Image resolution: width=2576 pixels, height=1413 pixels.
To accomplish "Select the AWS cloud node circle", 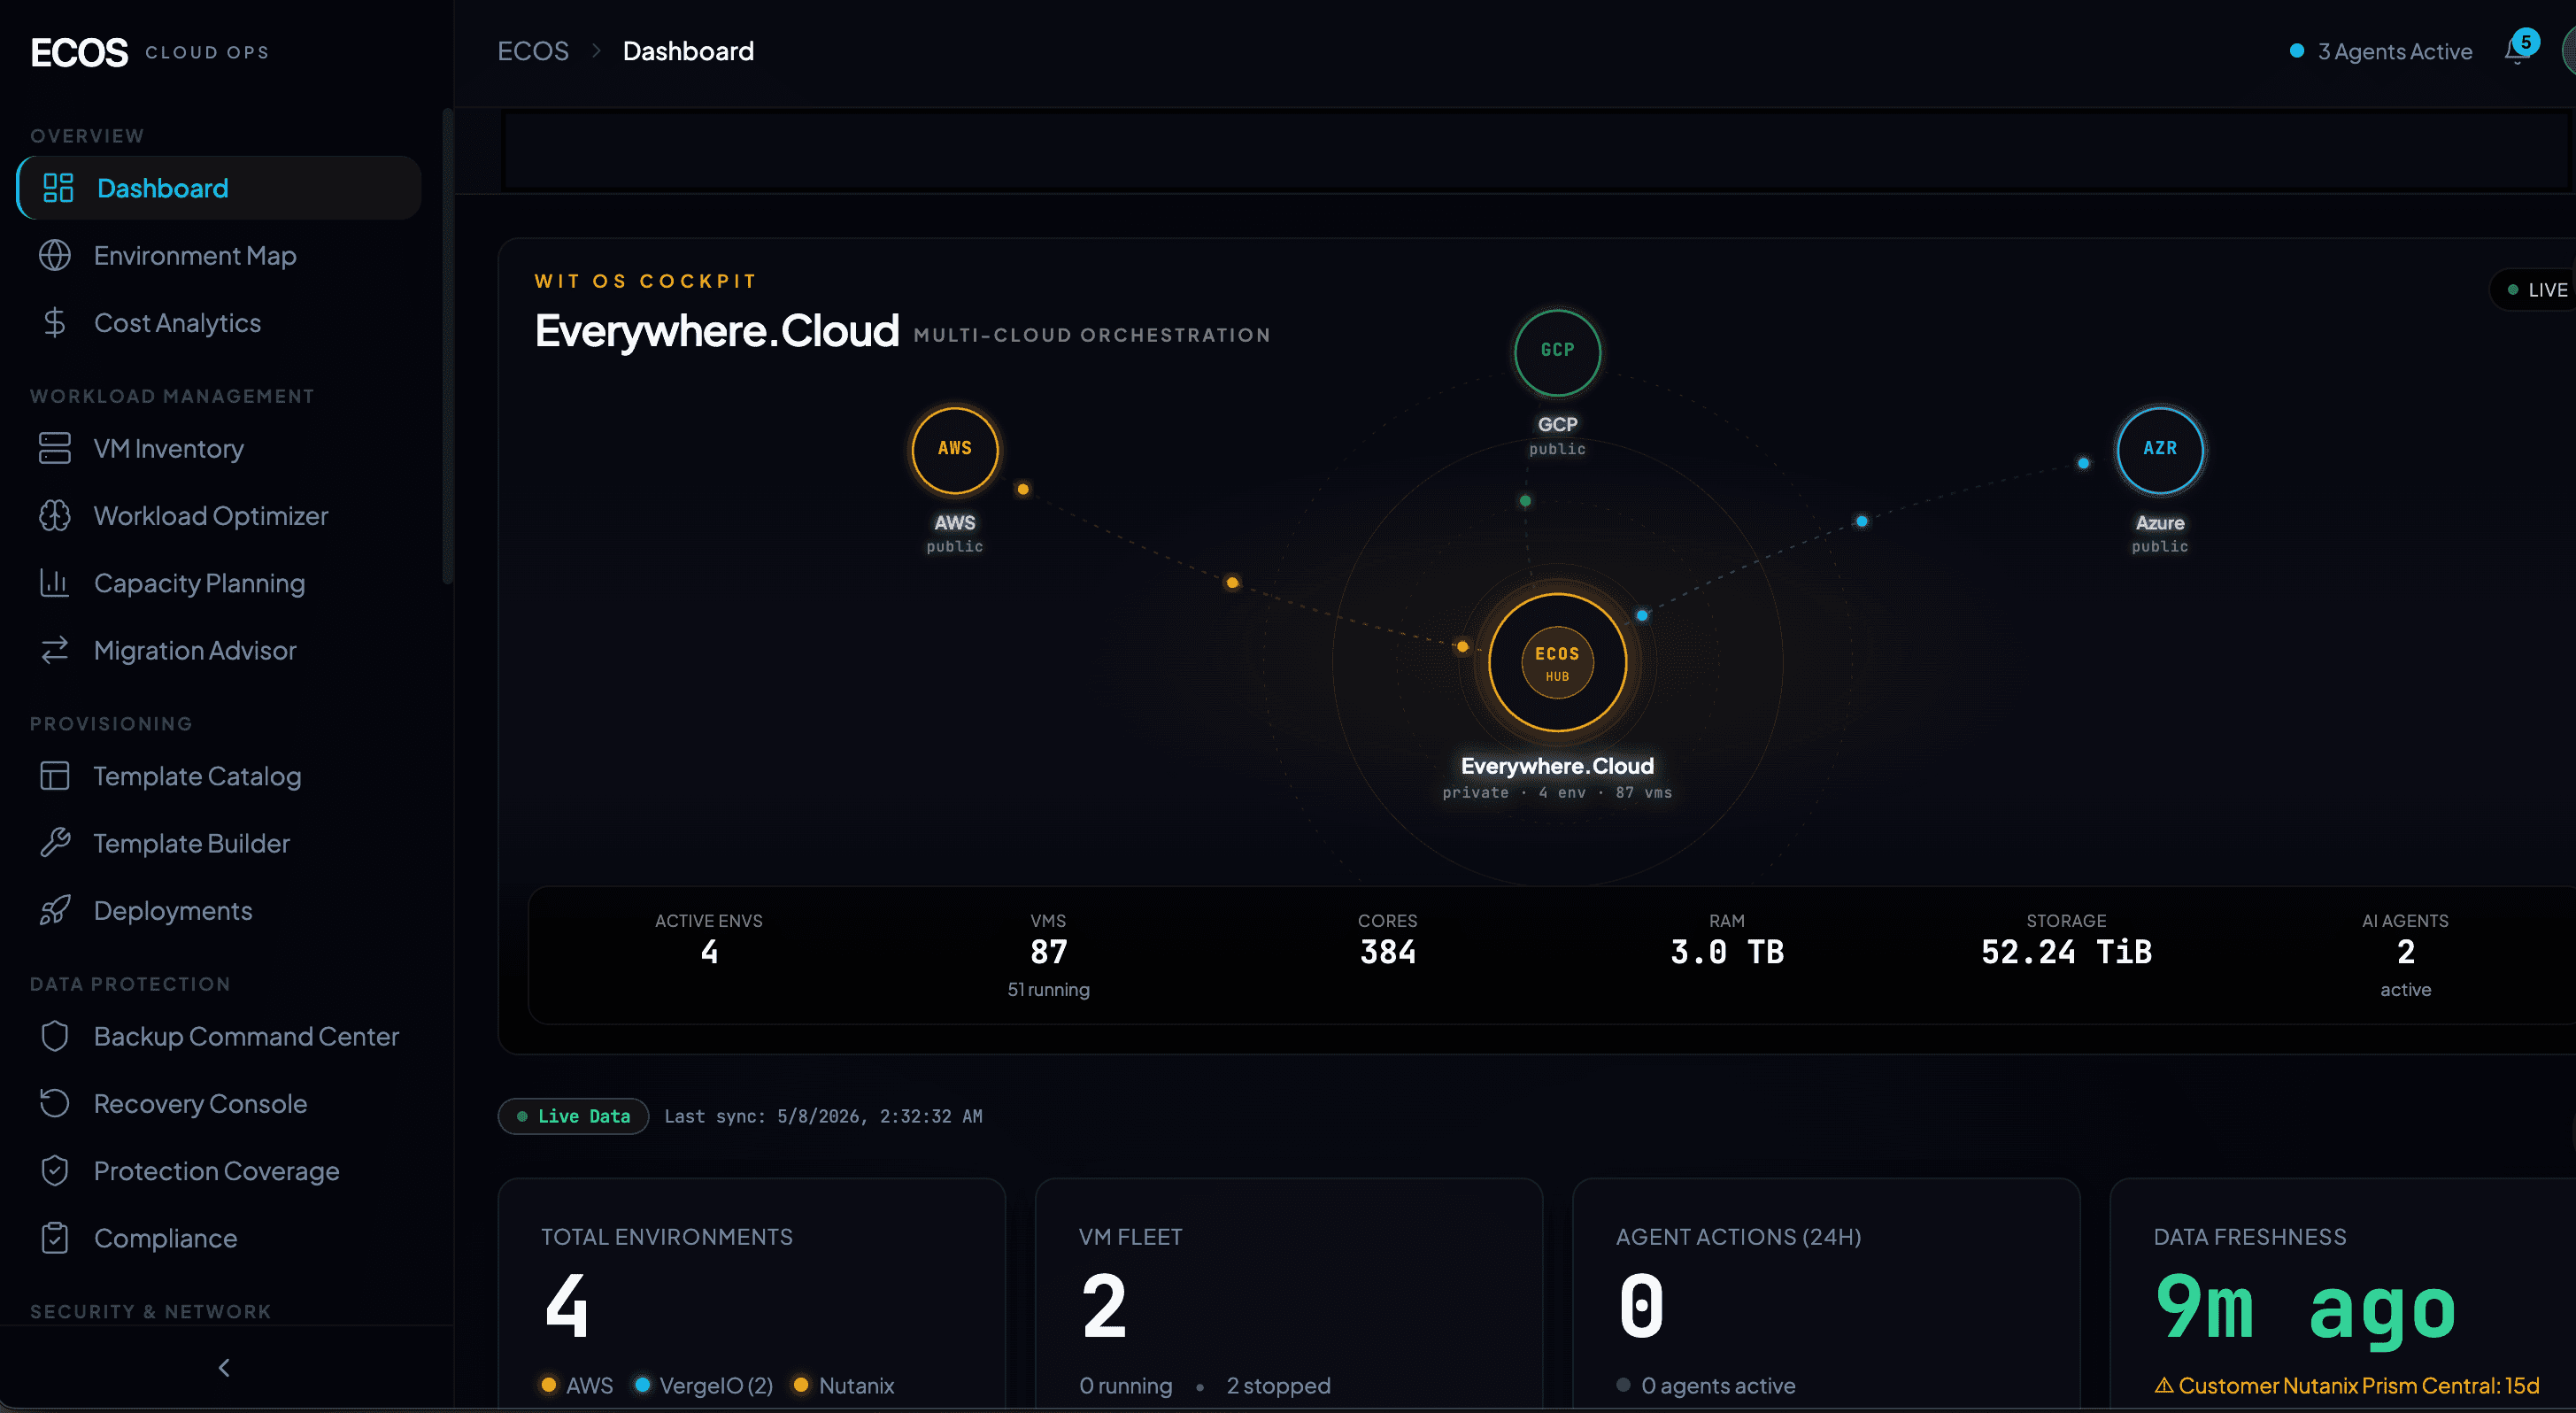I will pyautogui.click(x=955, y=450).
